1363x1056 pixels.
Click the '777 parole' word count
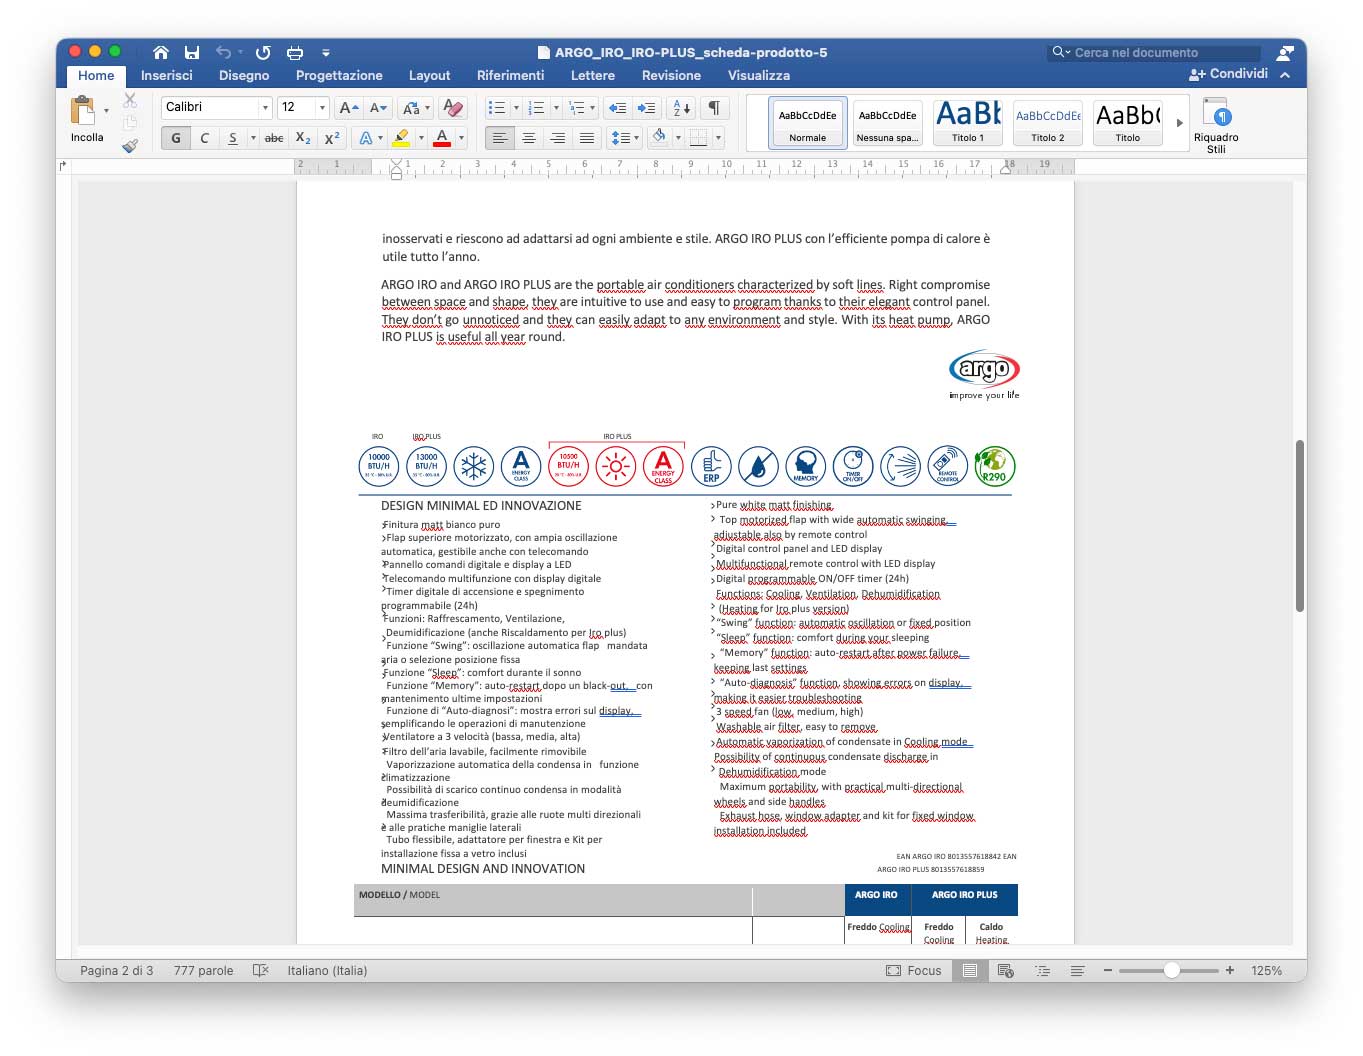(x=203, y=970)
